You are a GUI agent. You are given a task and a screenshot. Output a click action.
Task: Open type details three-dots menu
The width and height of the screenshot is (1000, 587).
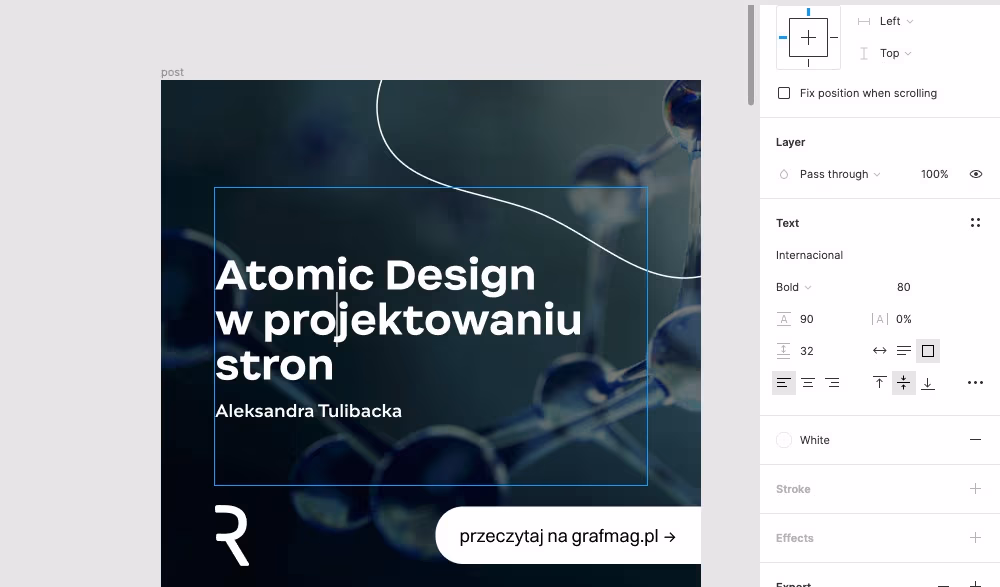pyautogui.click(x=975, y=383)
